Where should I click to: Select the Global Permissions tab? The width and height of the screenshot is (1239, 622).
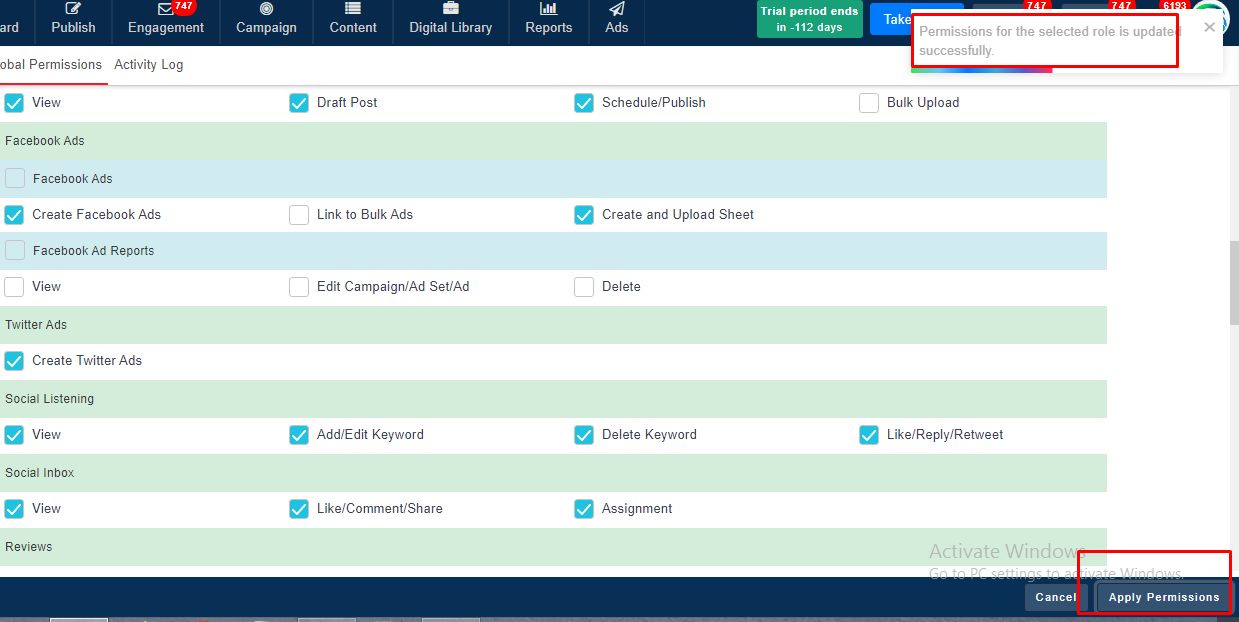click(x=50, y=65)
